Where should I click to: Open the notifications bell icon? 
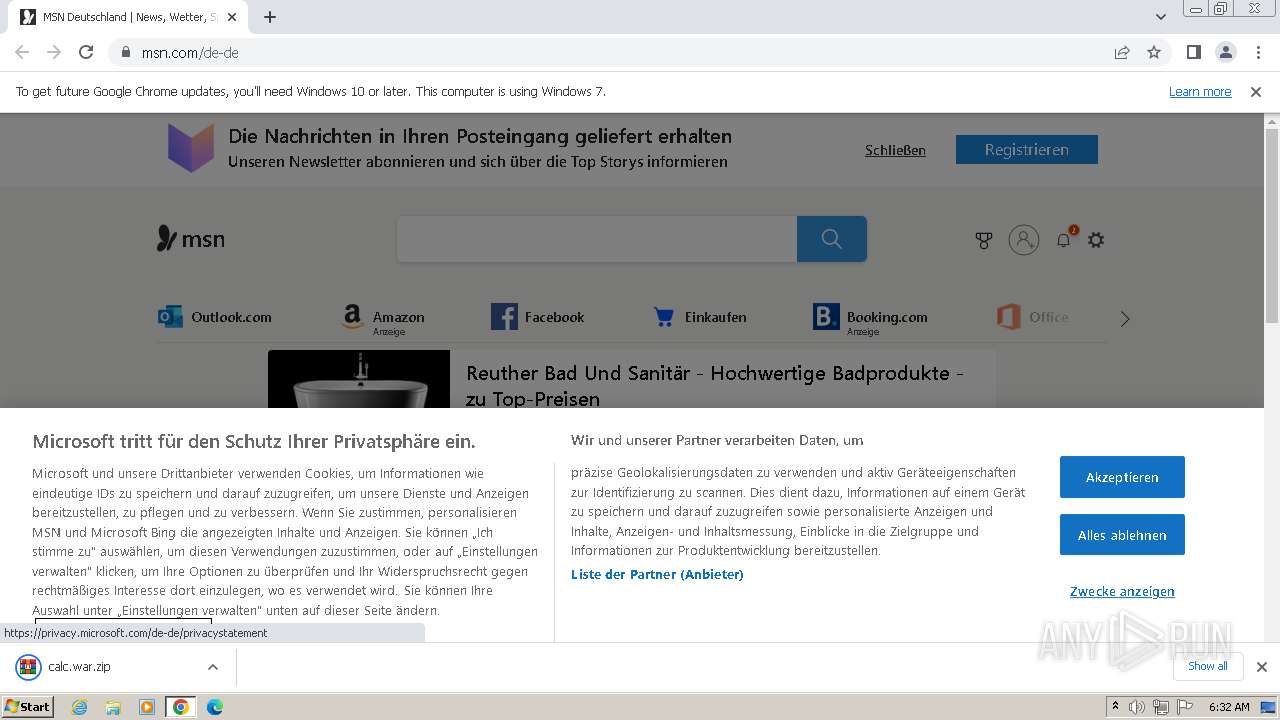(1064, 240)
